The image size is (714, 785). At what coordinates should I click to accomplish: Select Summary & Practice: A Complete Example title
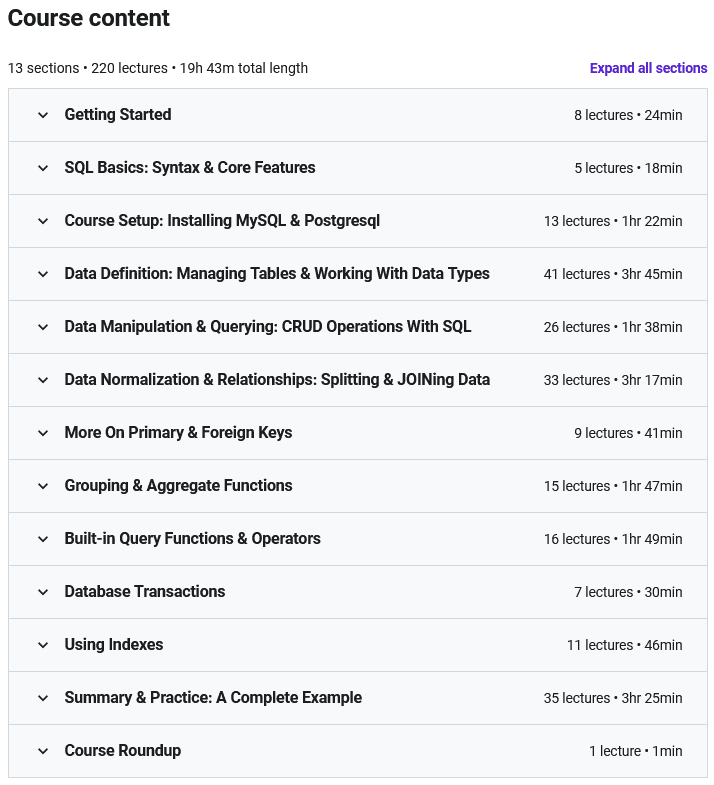(213, 698)
